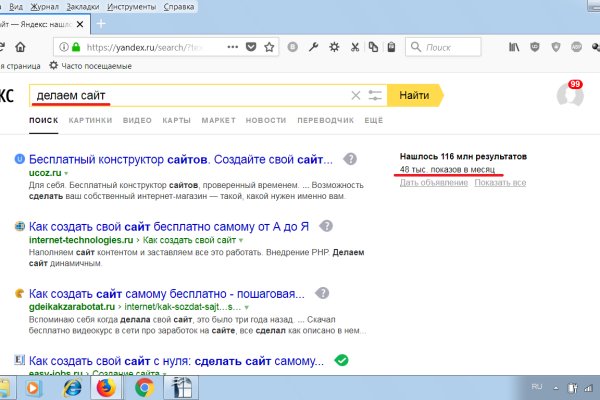600x400 pixels.
Task: Click the green padlock site security icon
Action: coord(75,47)
